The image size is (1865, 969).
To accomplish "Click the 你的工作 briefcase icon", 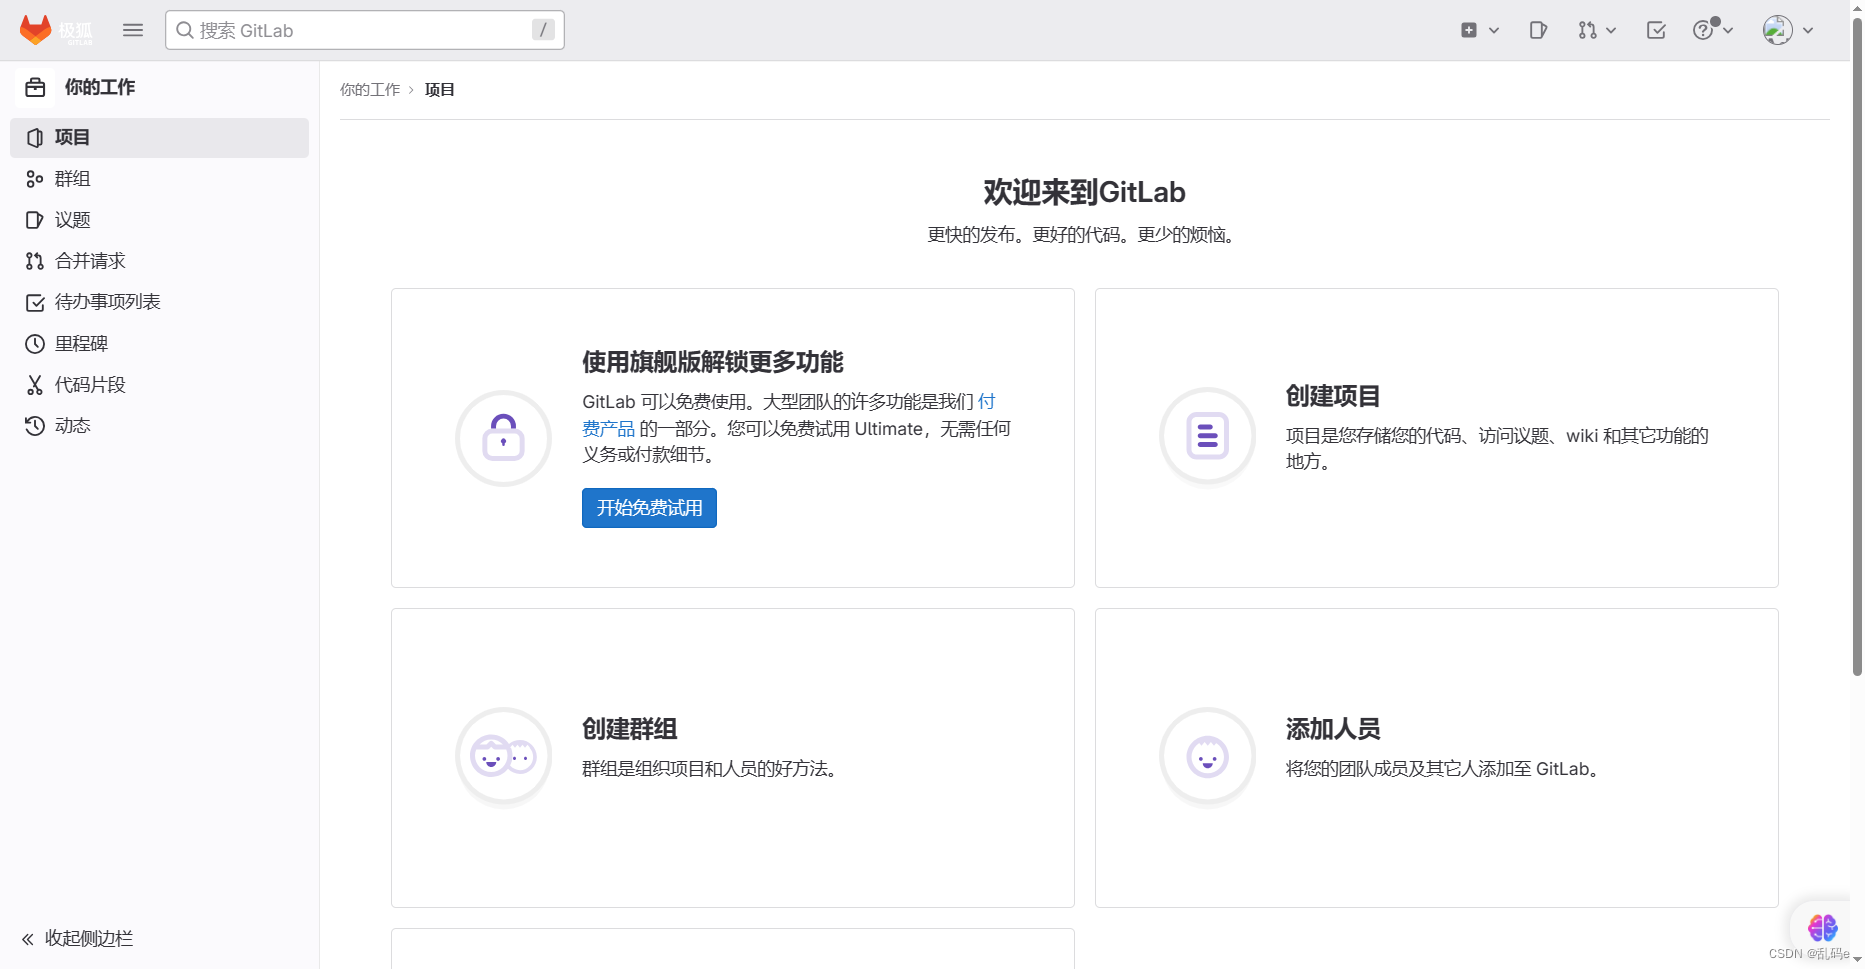I will click(35, 87).
